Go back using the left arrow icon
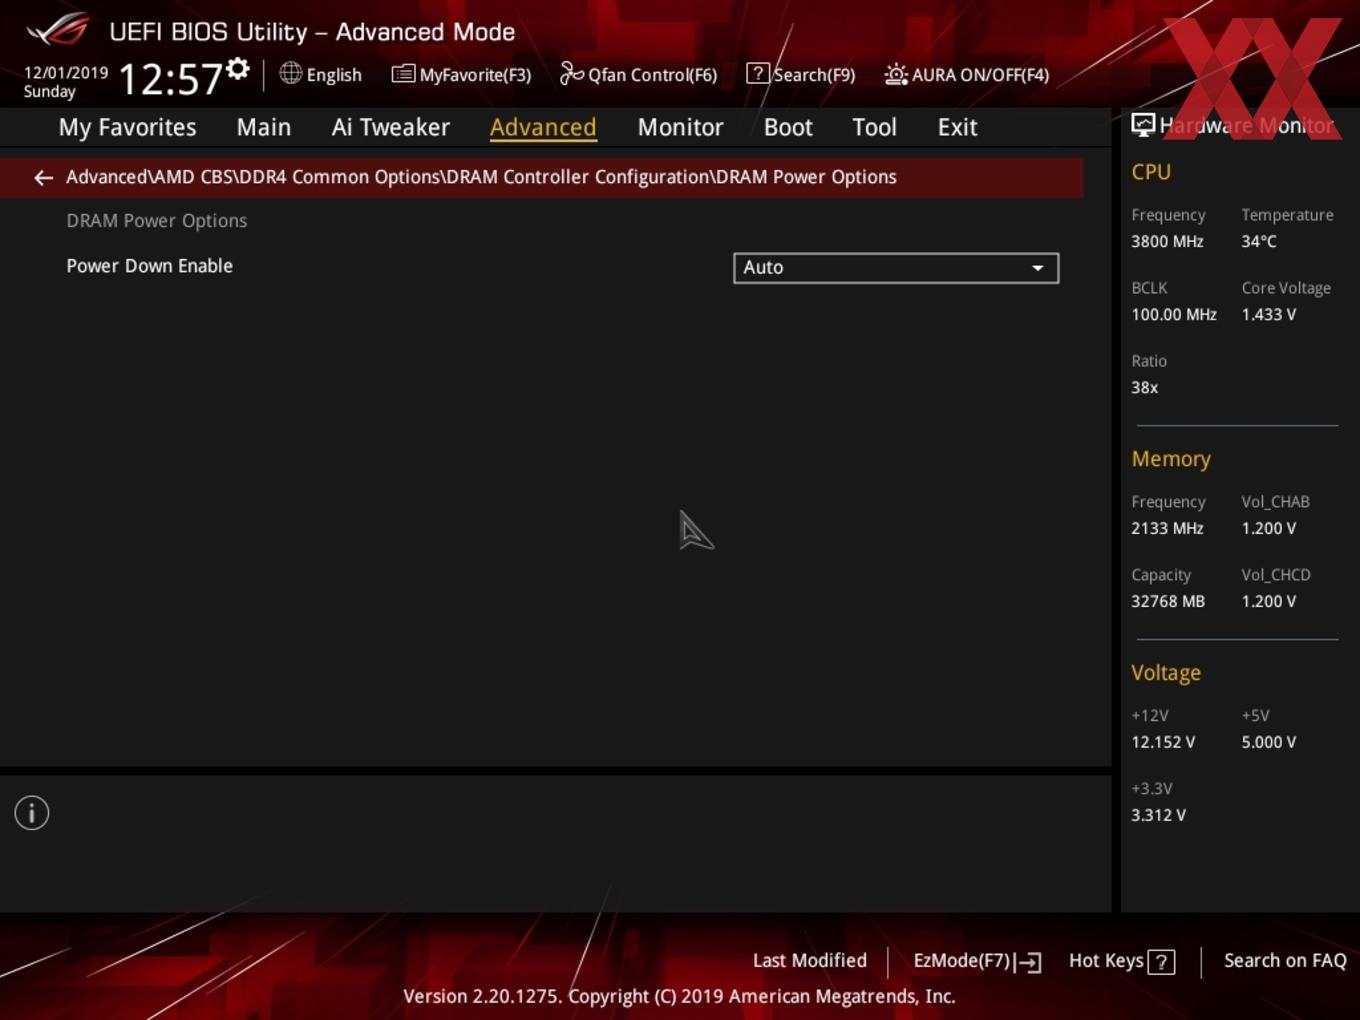 [43, 177]
